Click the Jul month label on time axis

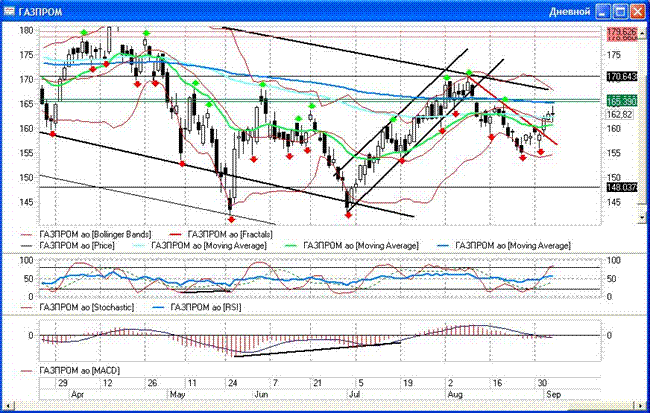click(x=354, y=394)
